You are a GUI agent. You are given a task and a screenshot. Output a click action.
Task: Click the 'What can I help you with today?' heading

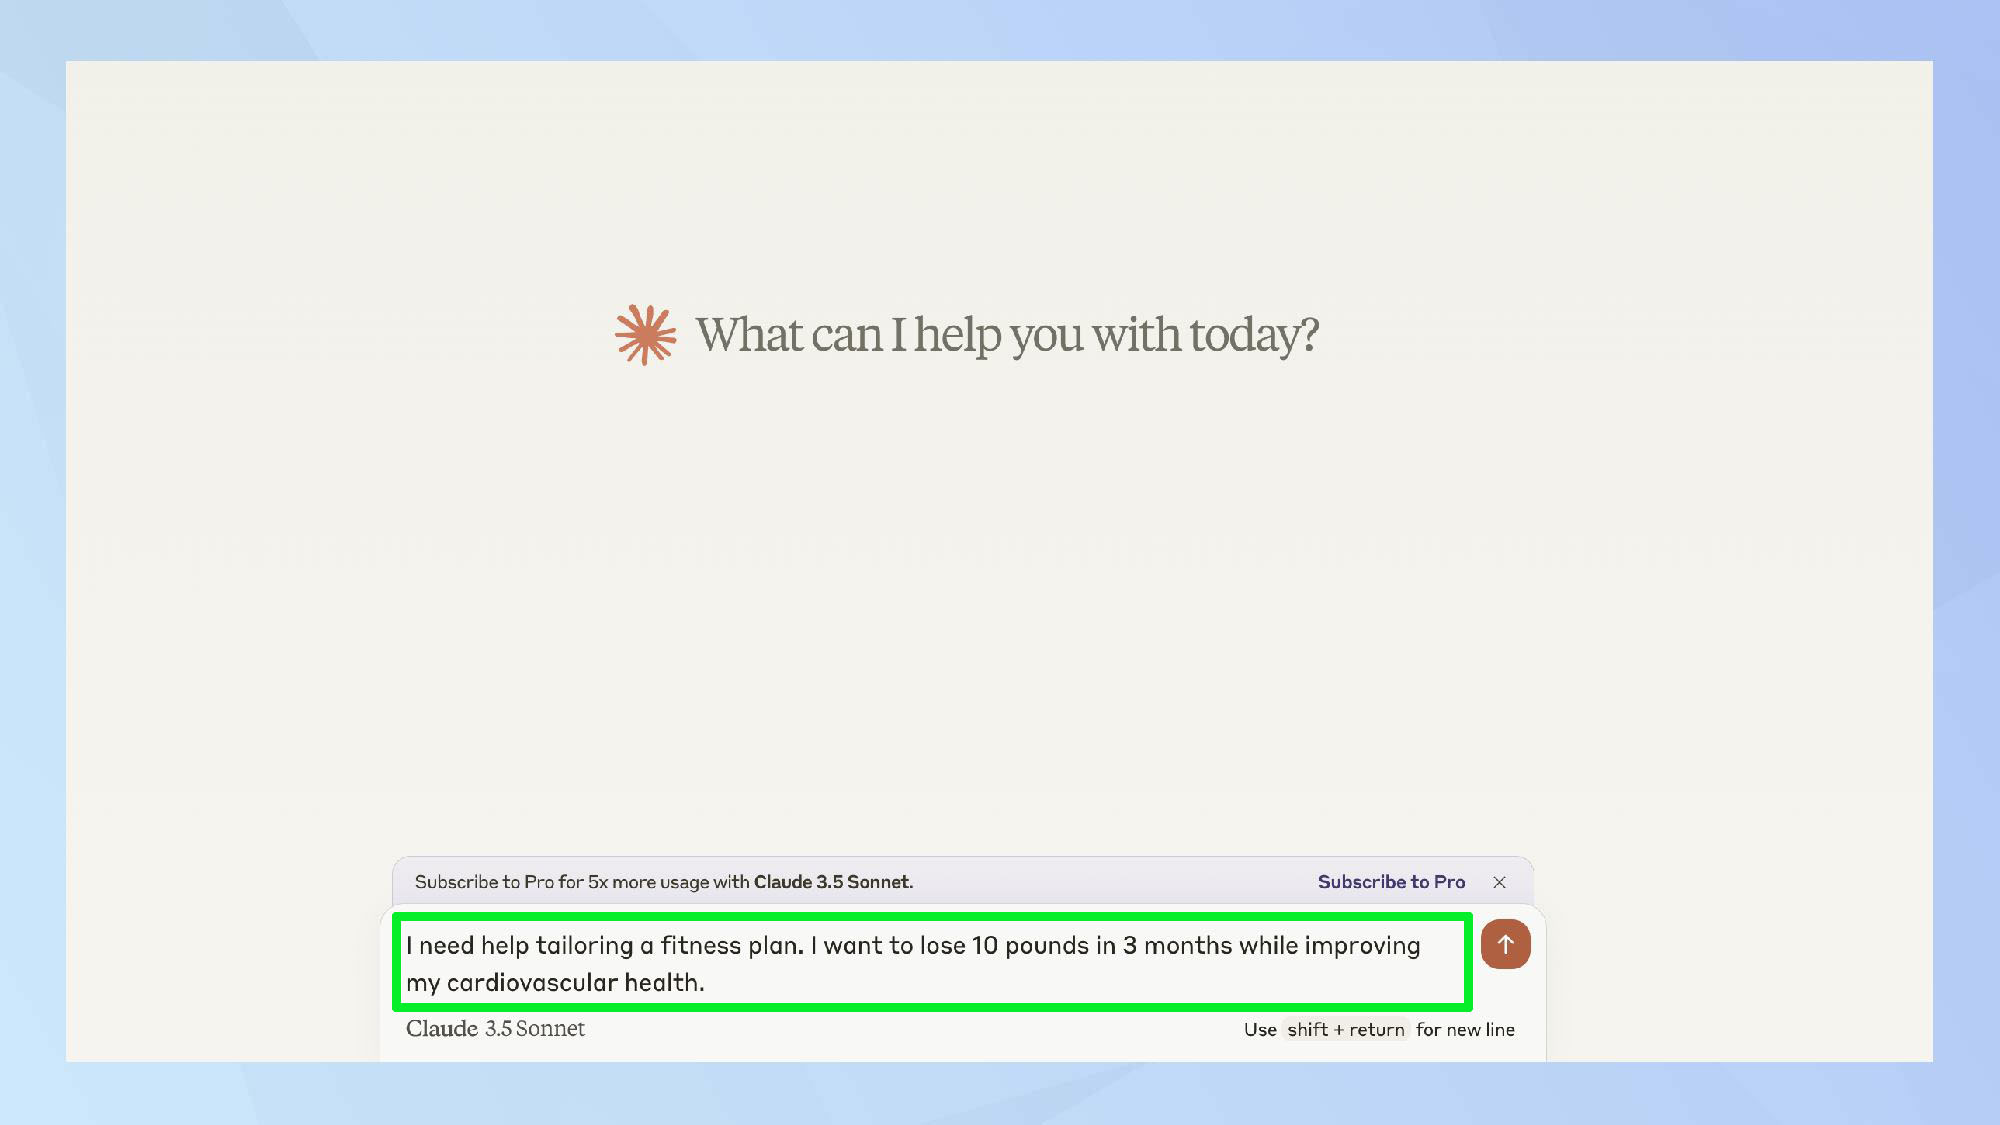click(x=1006, y=335)
